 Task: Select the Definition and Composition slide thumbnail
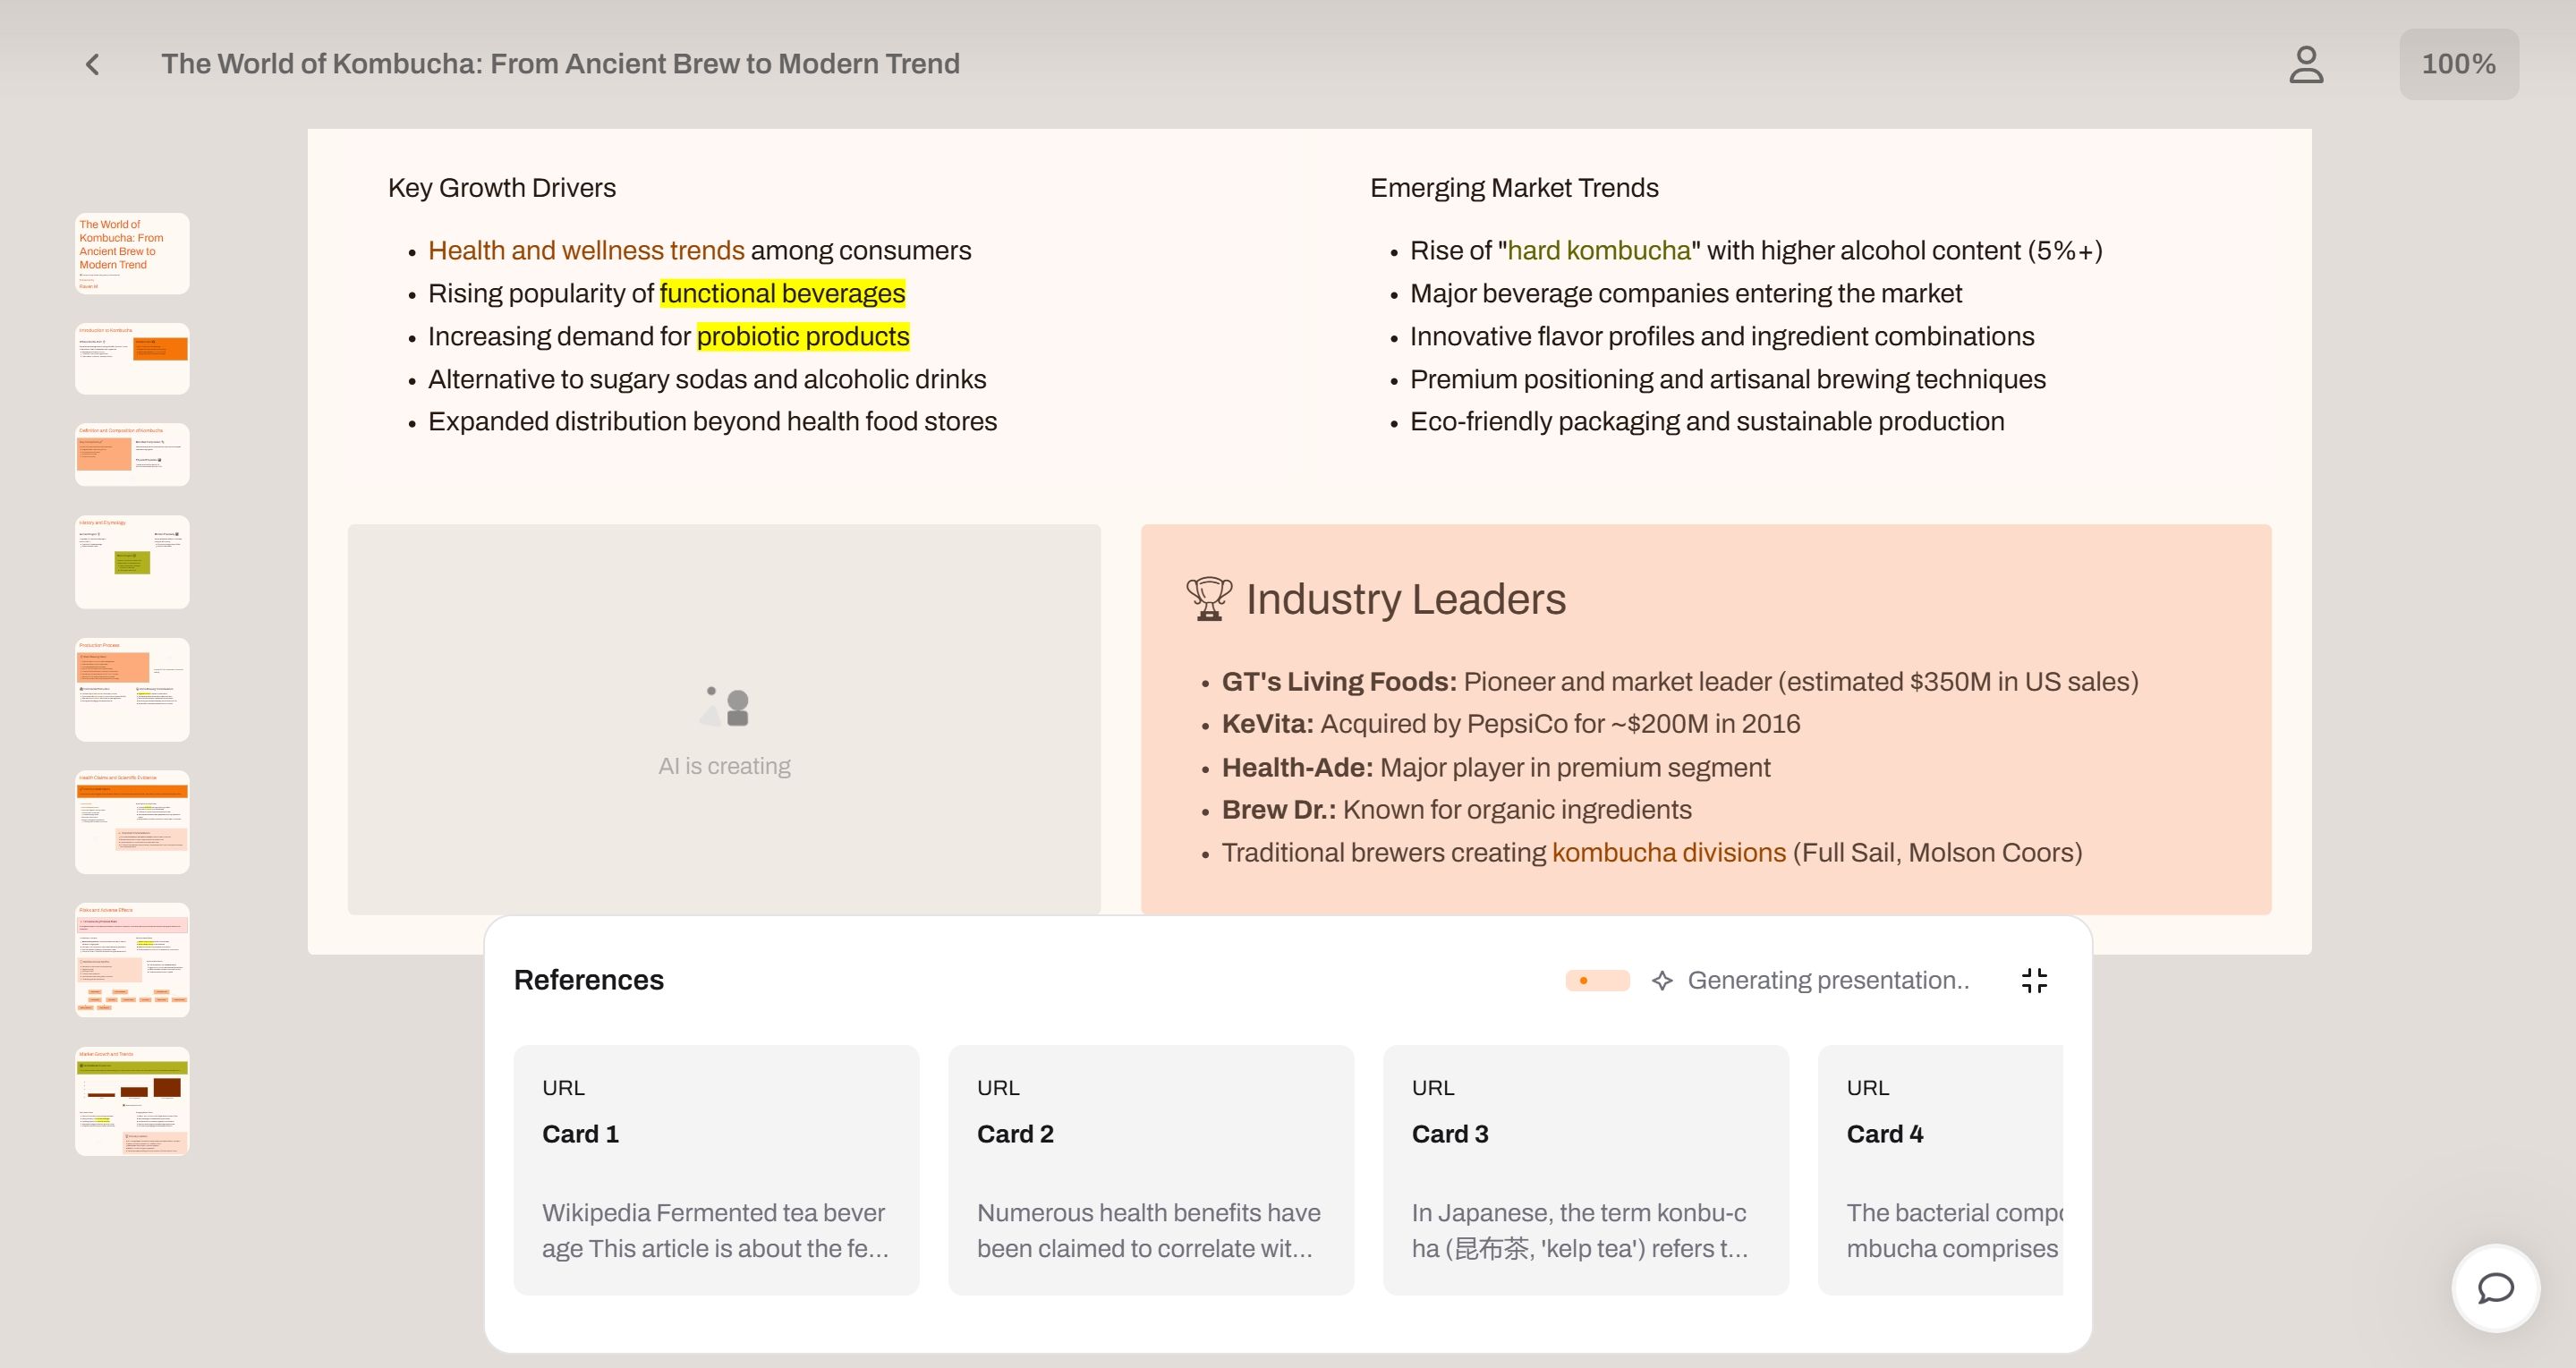tap(132, 454)
